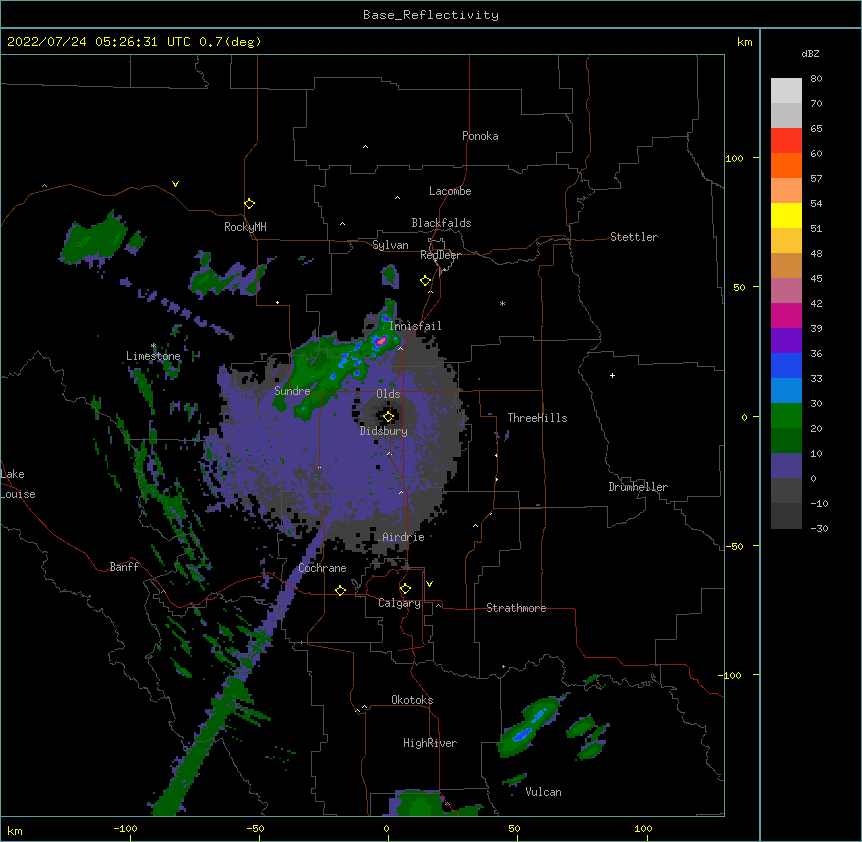Screen dimensions: 862x842
Task: Click the magenta legend swatch below 42
Action: tap(786, 315)
